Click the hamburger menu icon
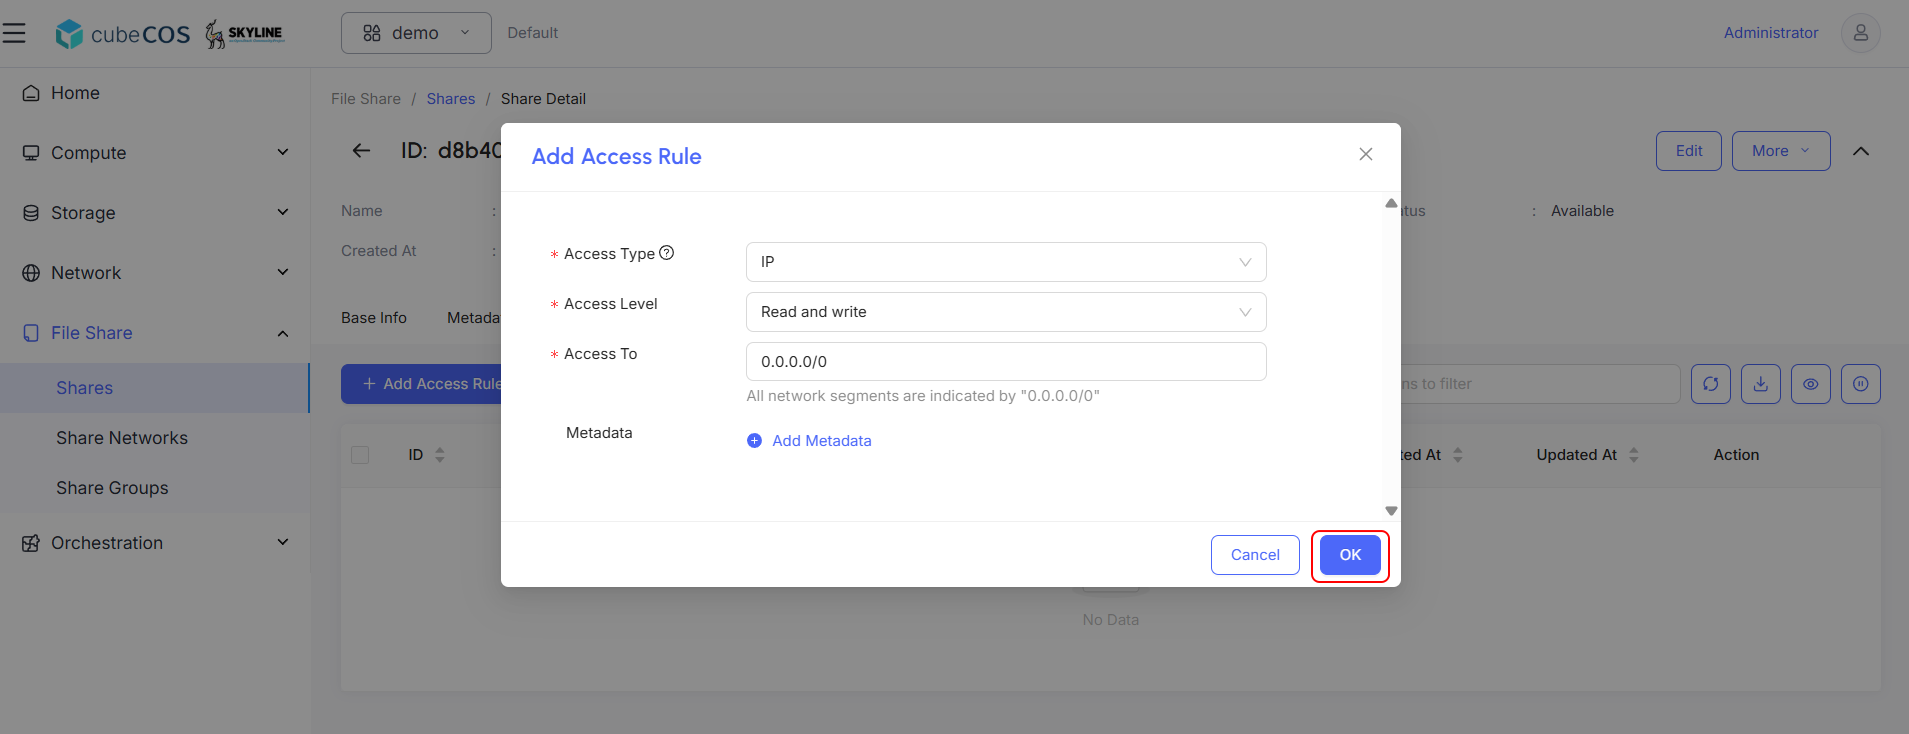The width and height of the screenshot is (1909, 734). [14, 33]
